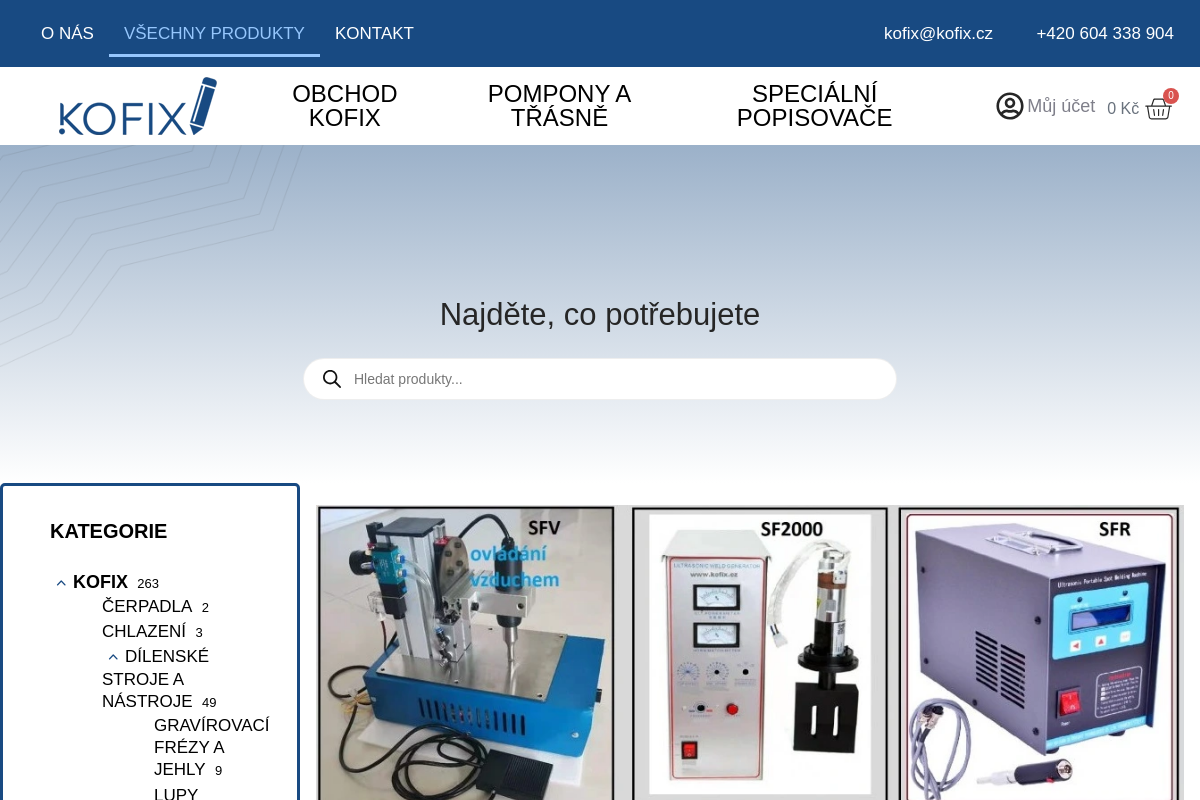Image resolution: width=1200 pixels, height=800 pixels.
Task: Select the CHLAZENÍ category
Action: click(144, 632)
